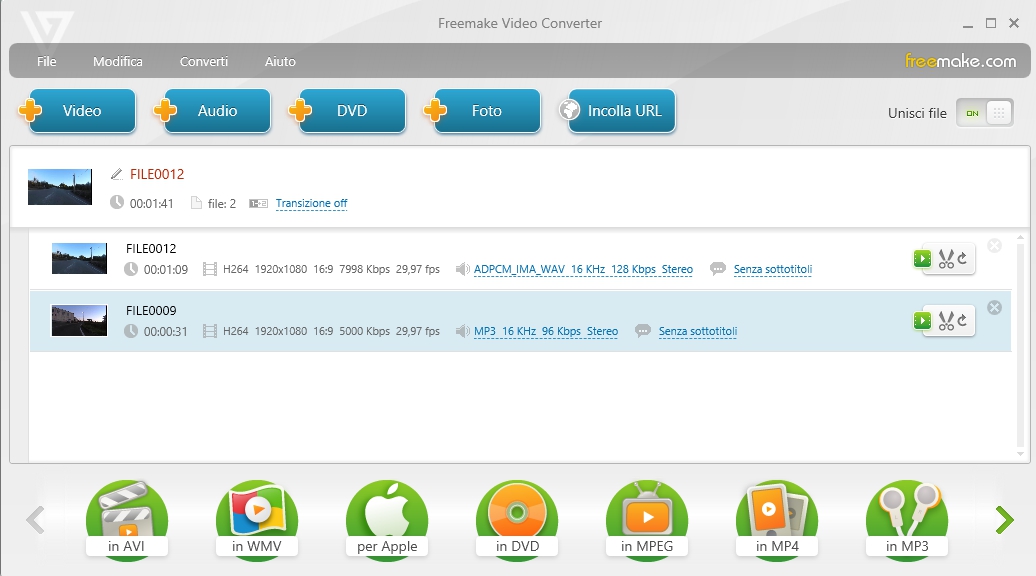Toggle the Unisci file switch
Viewport: 1036px width, 576px height.
pos(984,113)
